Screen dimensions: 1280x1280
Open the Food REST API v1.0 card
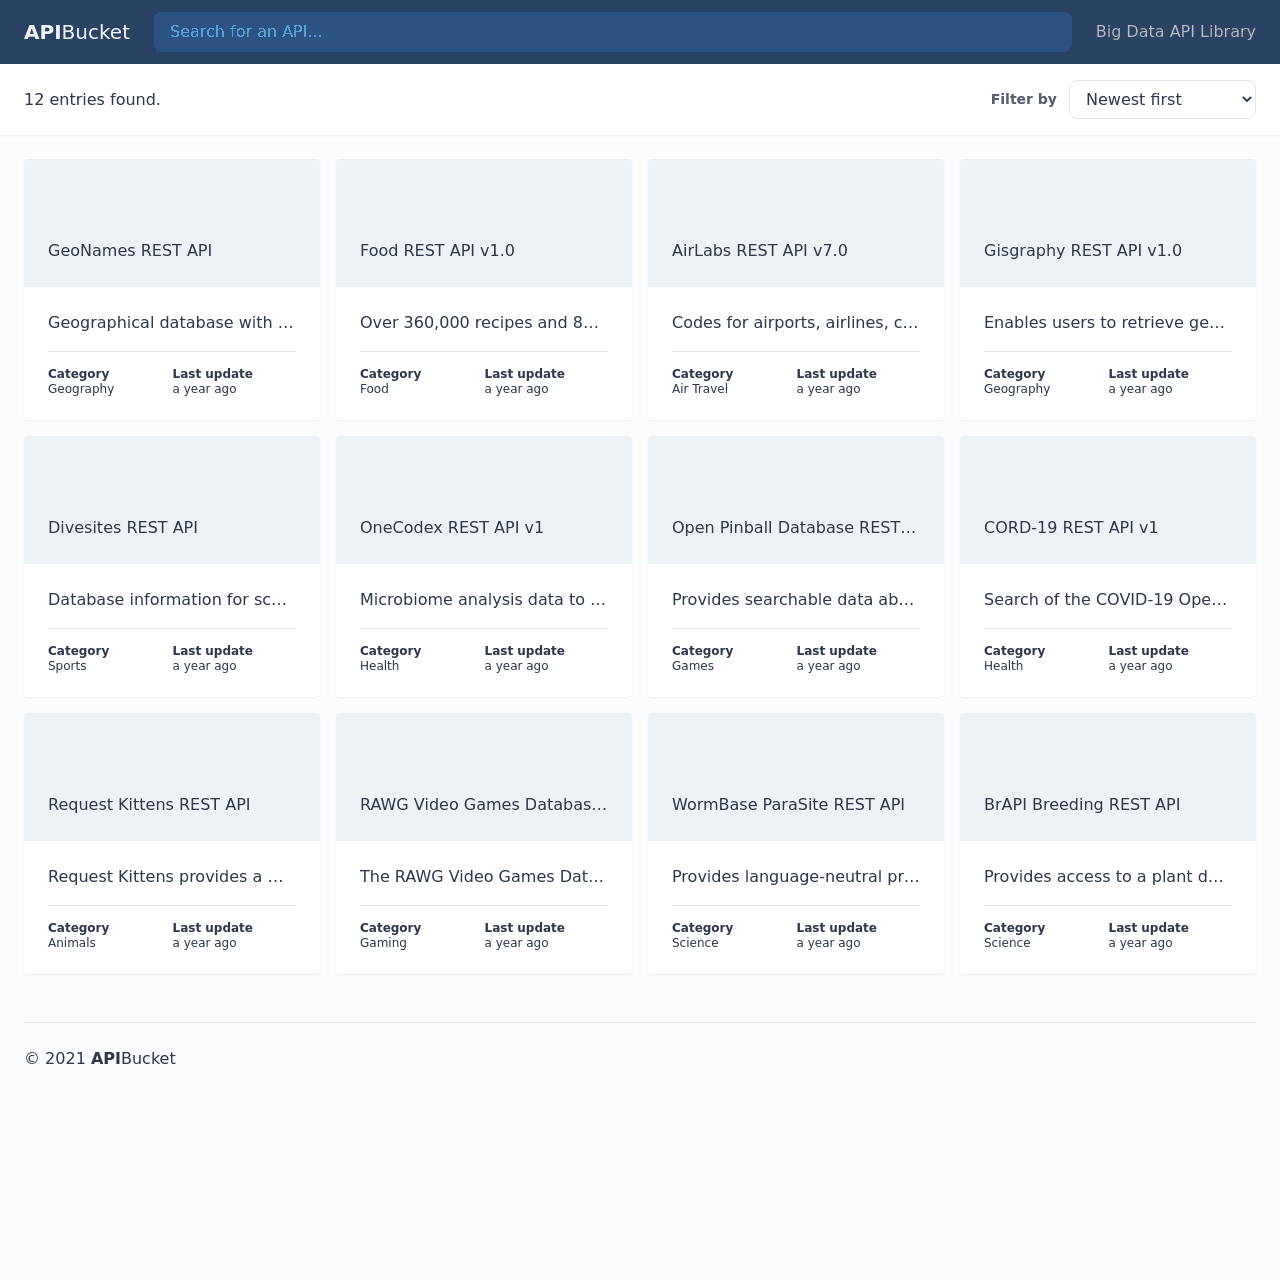tap(484, 289)
